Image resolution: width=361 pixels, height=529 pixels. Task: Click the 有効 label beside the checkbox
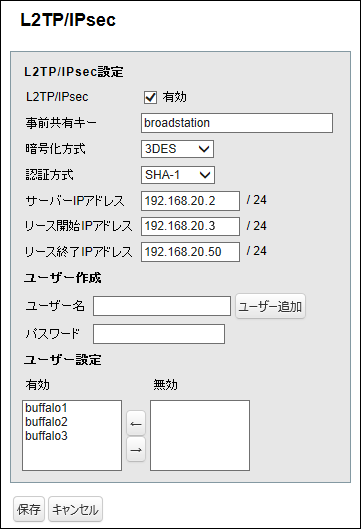(x=174, y=97)
